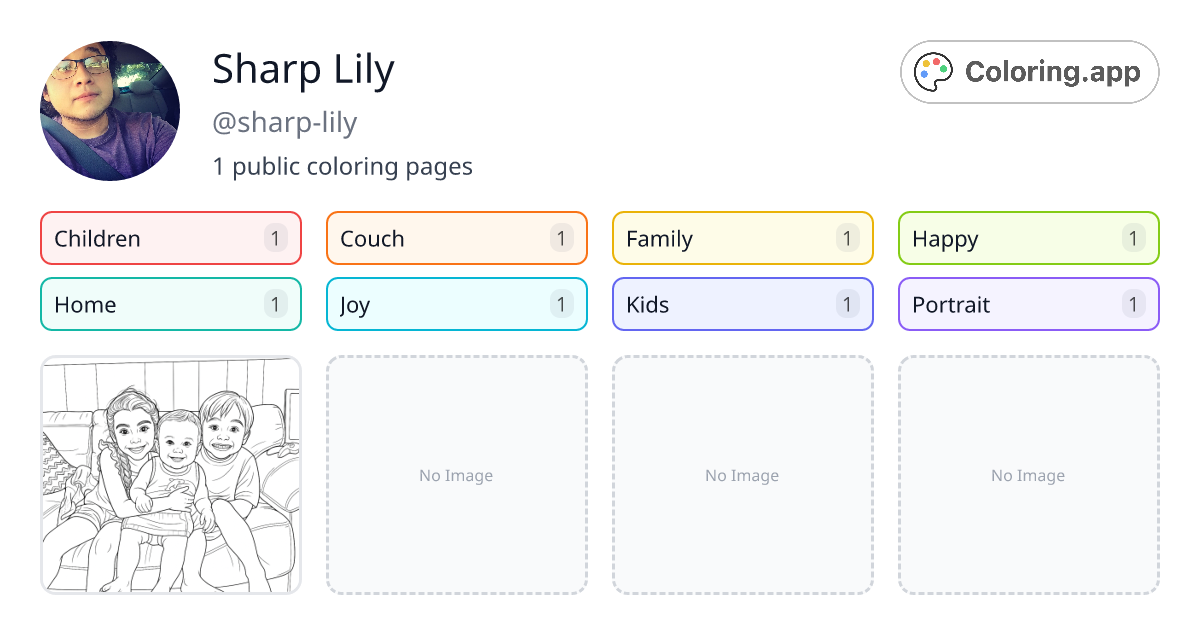
Task: Click the first No Image placeholder
Action: [x=456, y=475]
